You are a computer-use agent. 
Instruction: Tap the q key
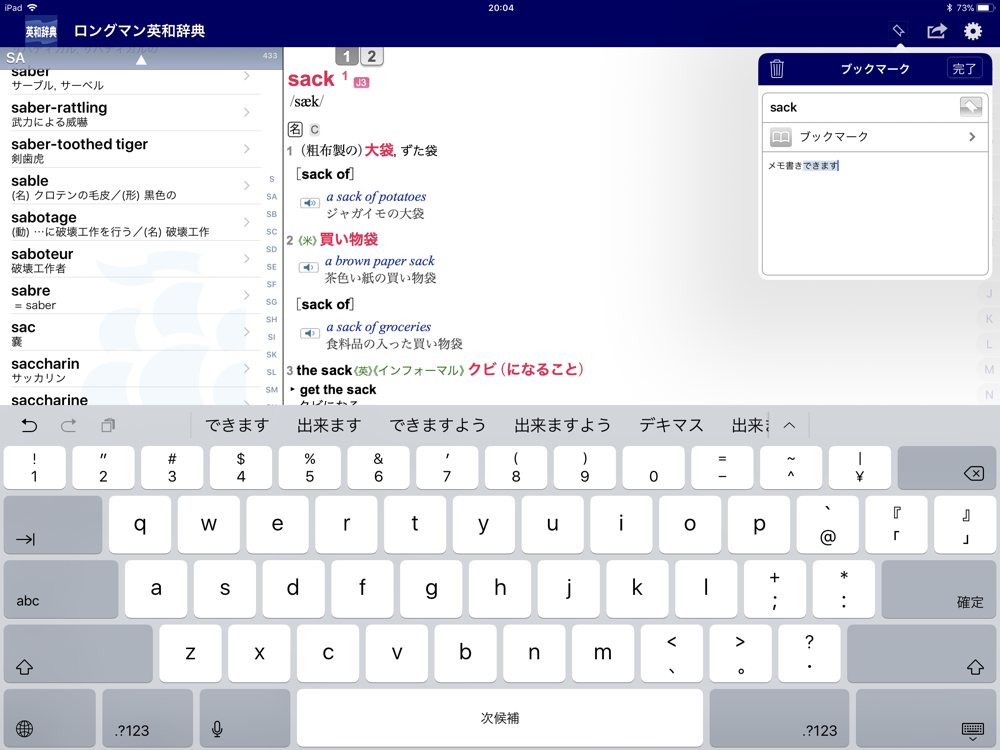(x=140, y=525)
